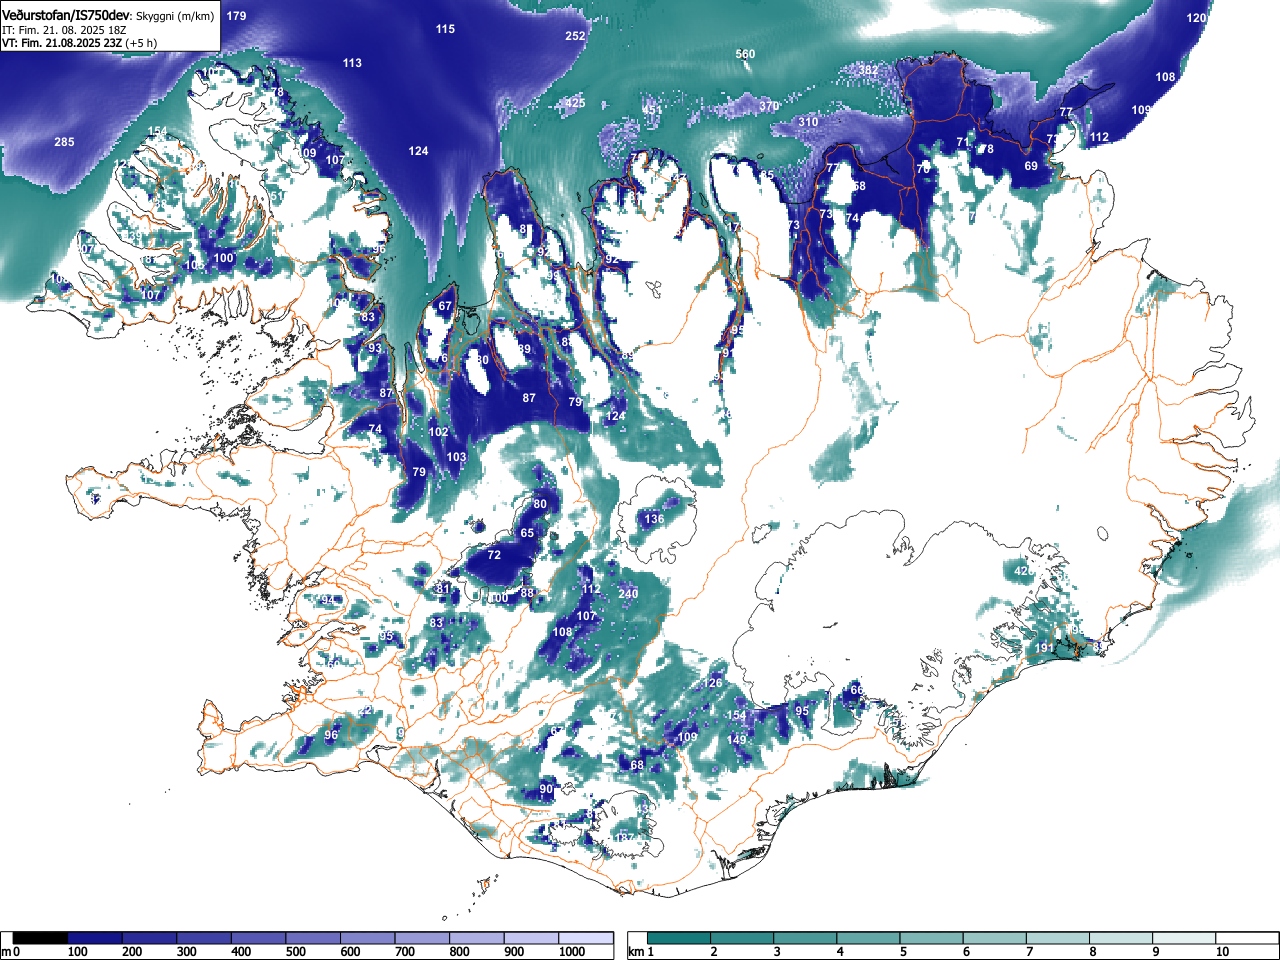Viewport: 1280px width, 960px height.
Task: Click visibility value 90 in the south
Action: [x=546, y=789]
